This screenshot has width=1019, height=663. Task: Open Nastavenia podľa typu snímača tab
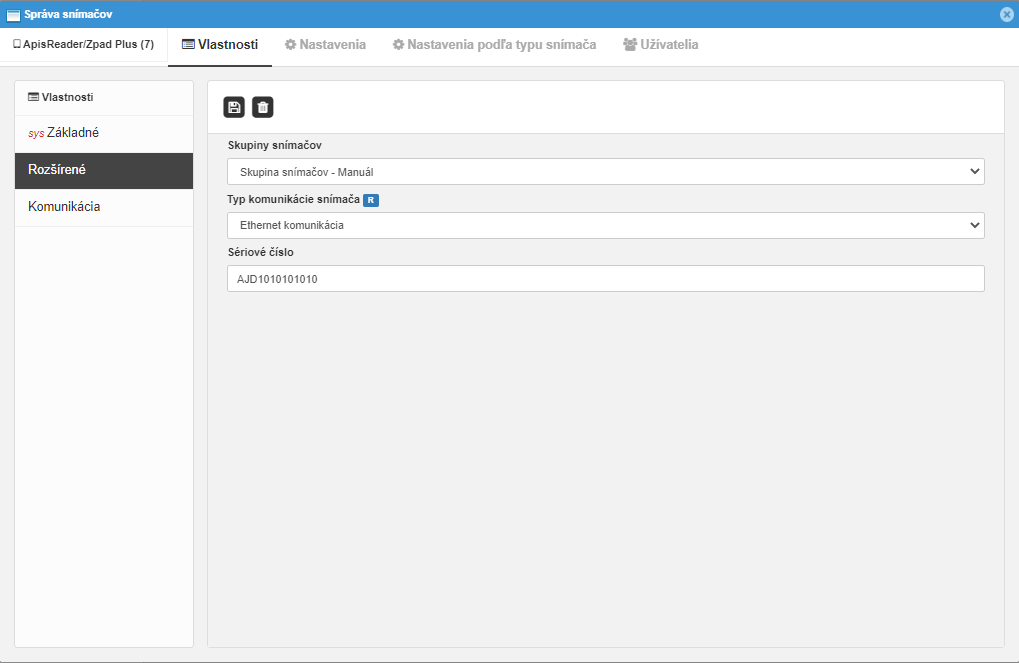point(495,45)
